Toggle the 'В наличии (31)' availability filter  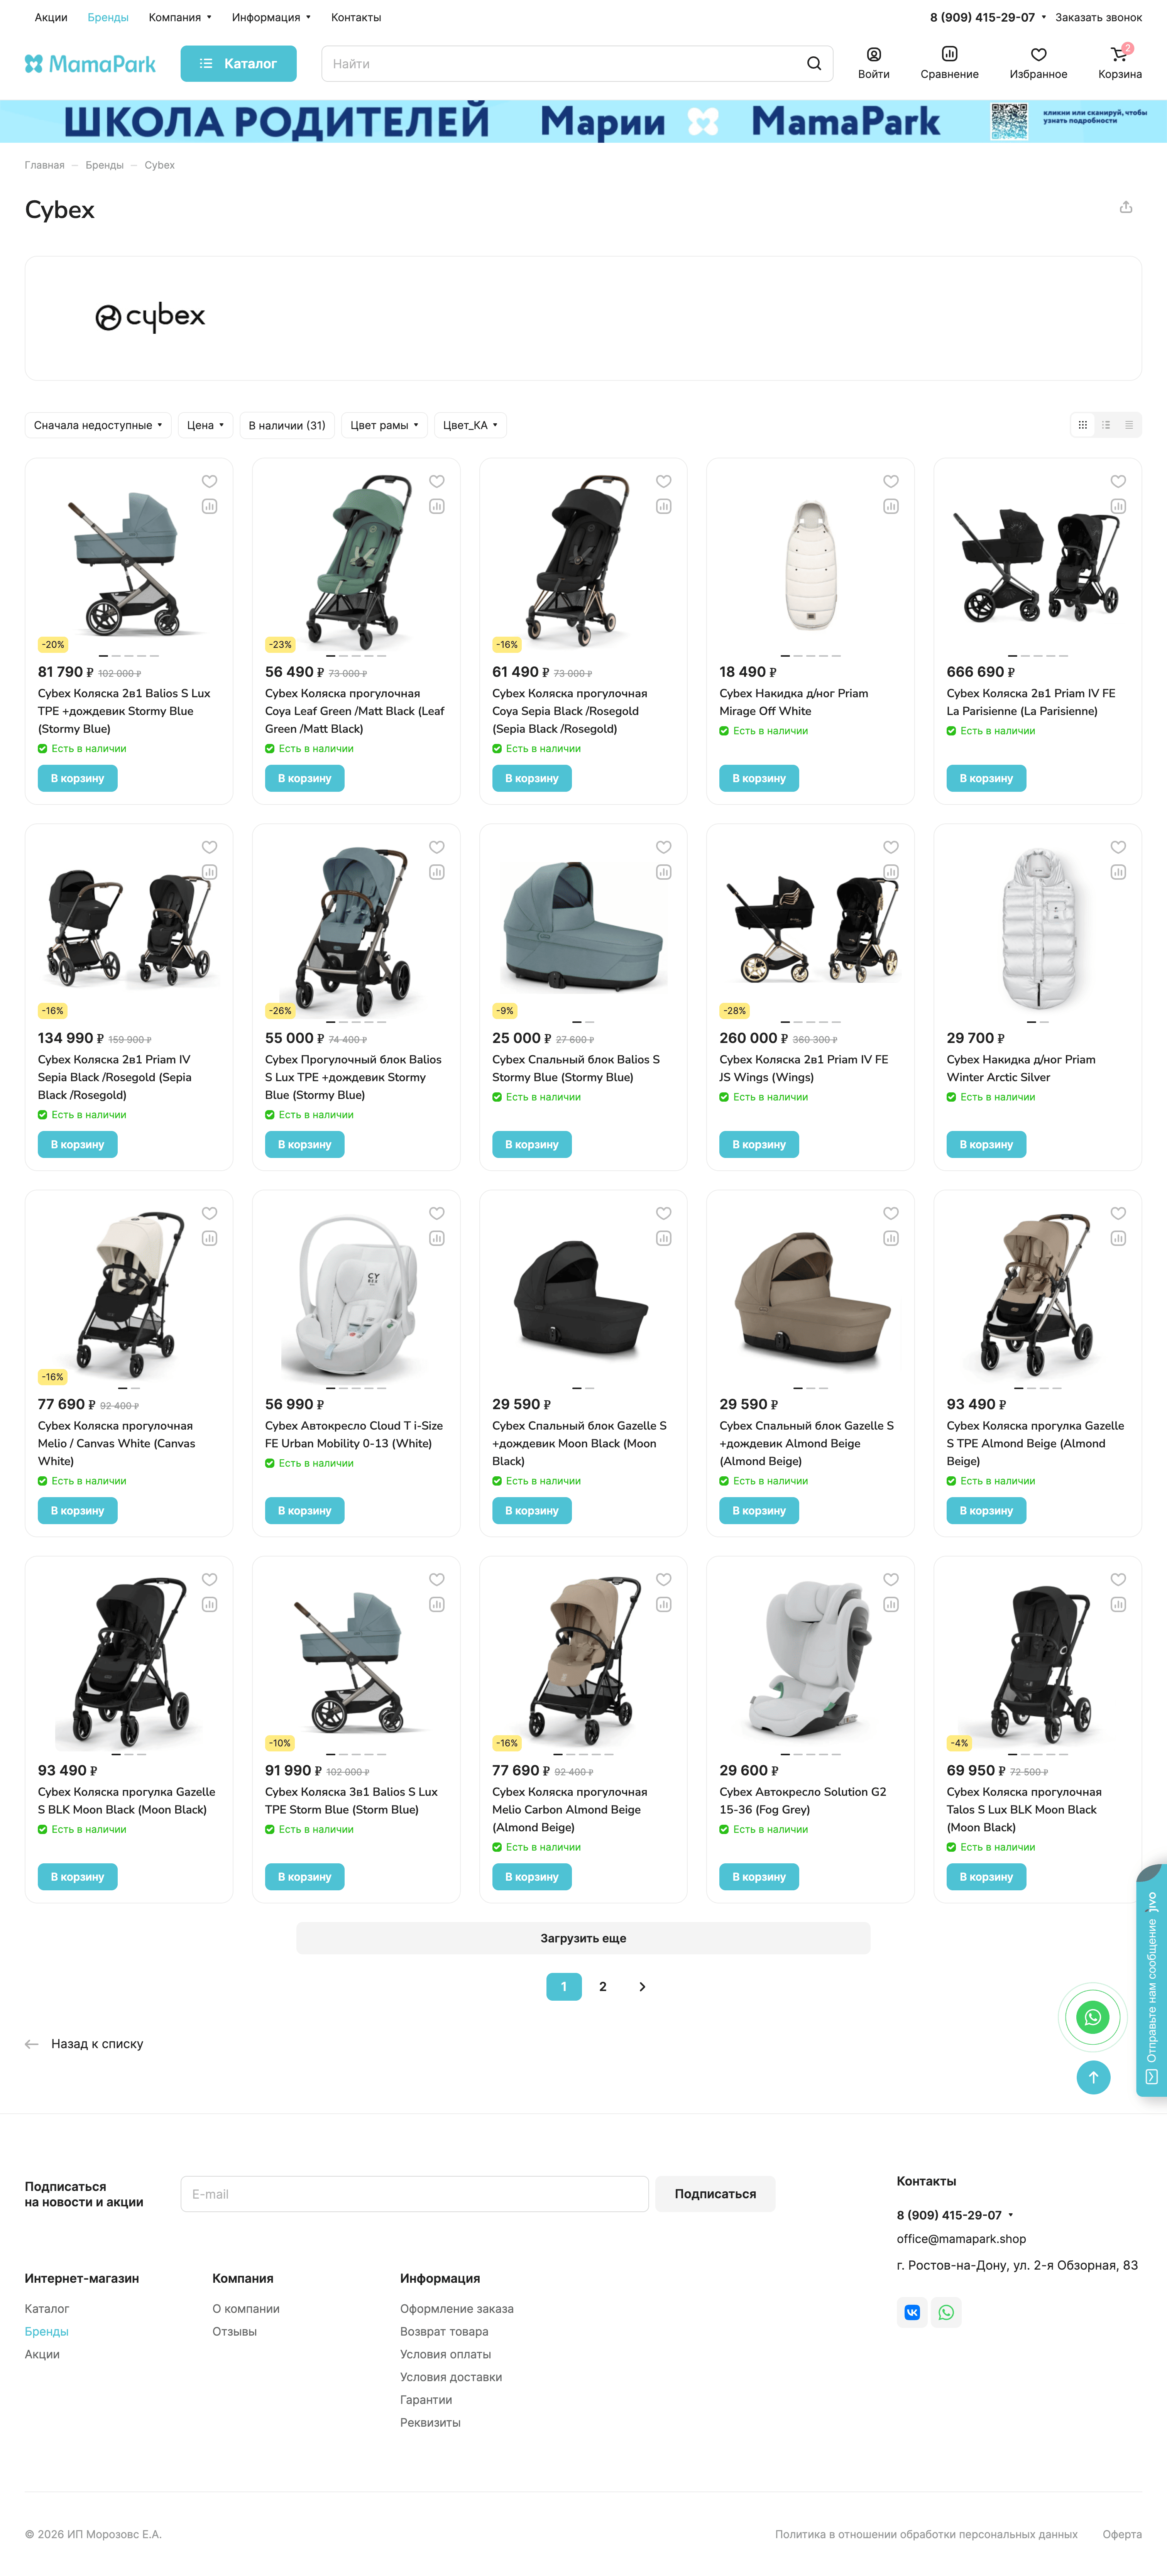(287, 425)
